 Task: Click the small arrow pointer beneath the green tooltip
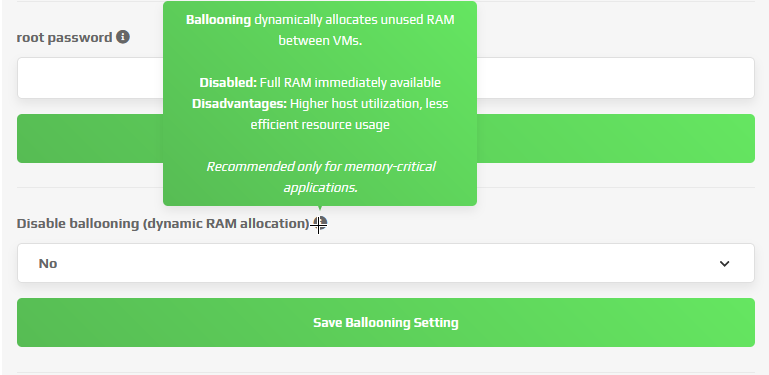click(x=320, y=208)
